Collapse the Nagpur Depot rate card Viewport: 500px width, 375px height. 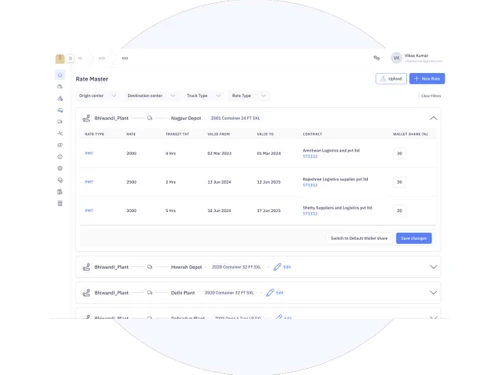(x=433, y=118)
